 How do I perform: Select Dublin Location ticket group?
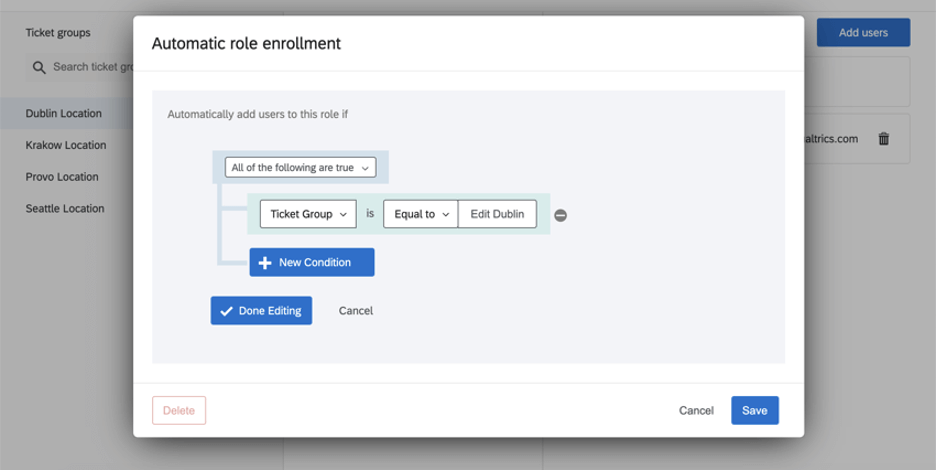[64, 113]
